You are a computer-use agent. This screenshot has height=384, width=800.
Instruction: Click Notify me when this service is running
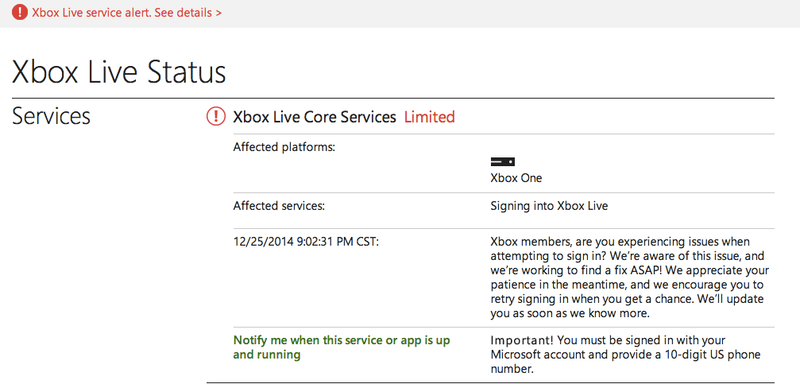point(342,347)
